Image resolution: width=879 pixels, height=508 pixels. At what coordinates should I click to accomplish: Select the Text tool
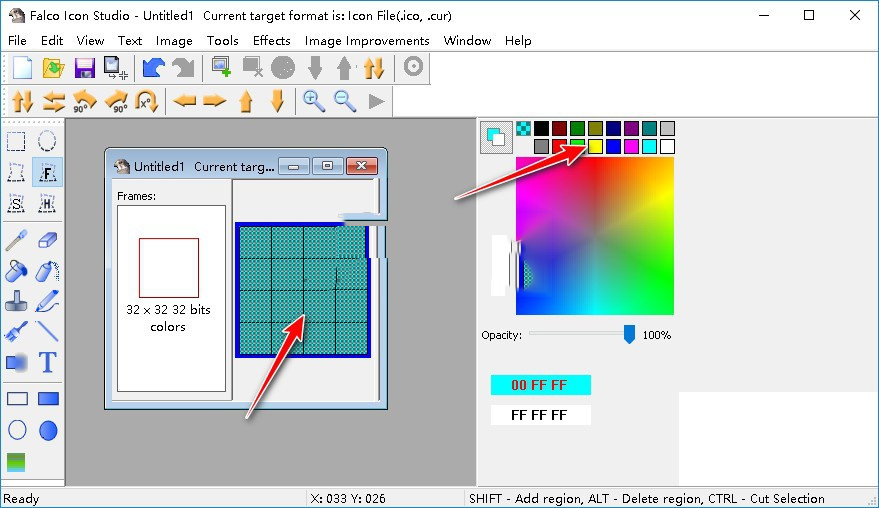tap(48, 363)
